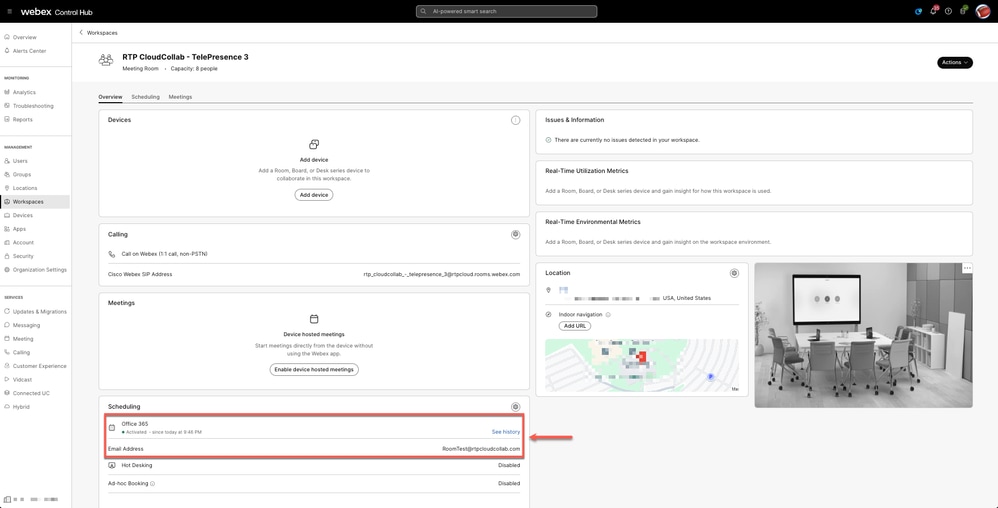998x508 pixels.
Task: Click the location map preview
Action: click(642, 365)
